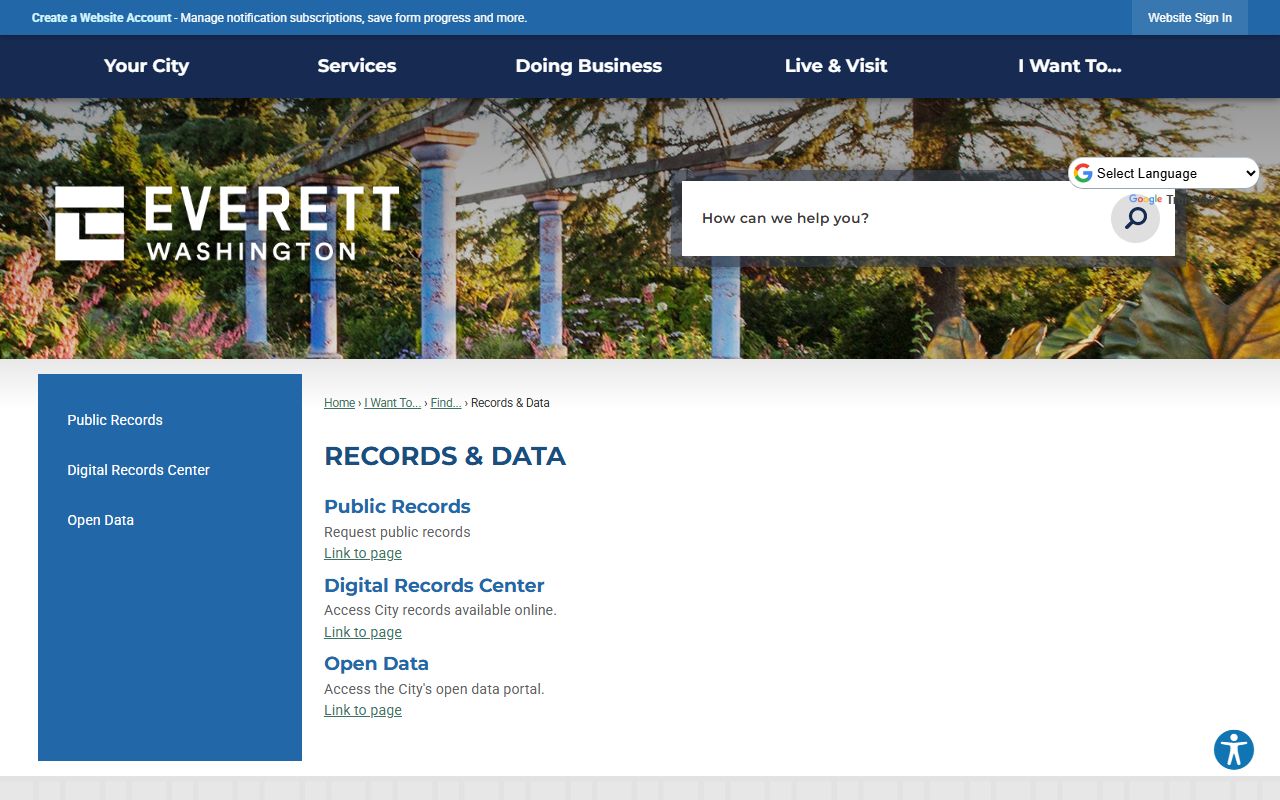Open the Digital Records Center heading link
1280x800 pixels.
434,585
